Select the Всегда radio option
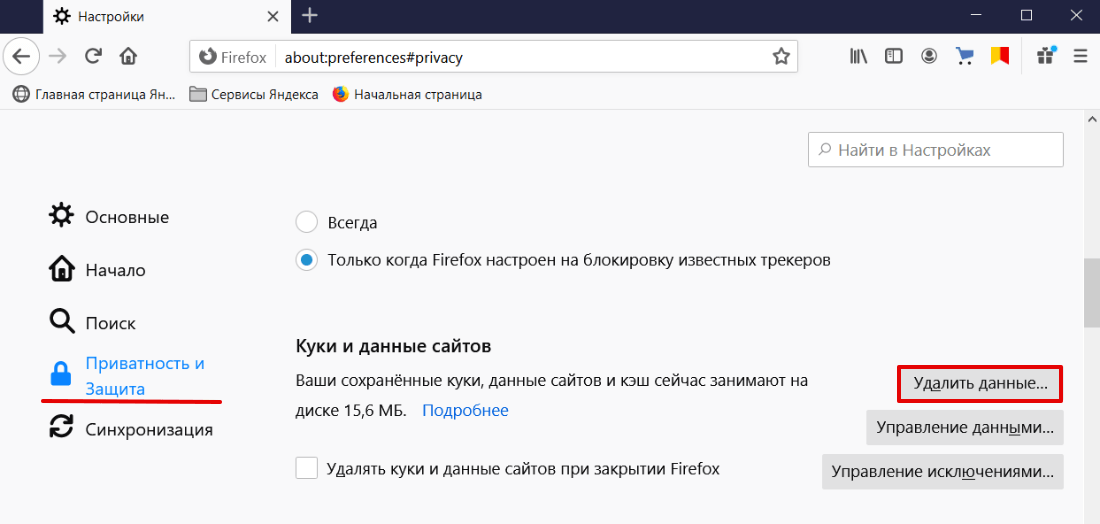1100x524 pixels. click(x=307, y=223)
